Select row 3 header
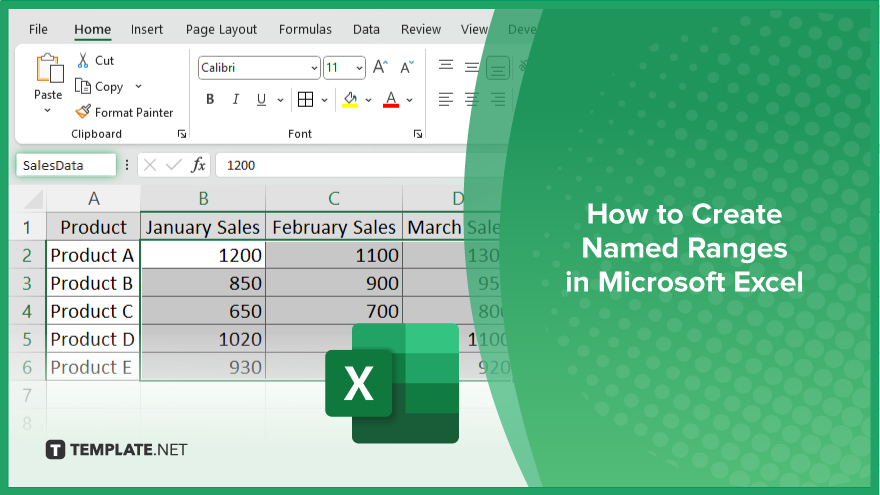This screenshot has height=495, width=880. click(x=27, y=283)
